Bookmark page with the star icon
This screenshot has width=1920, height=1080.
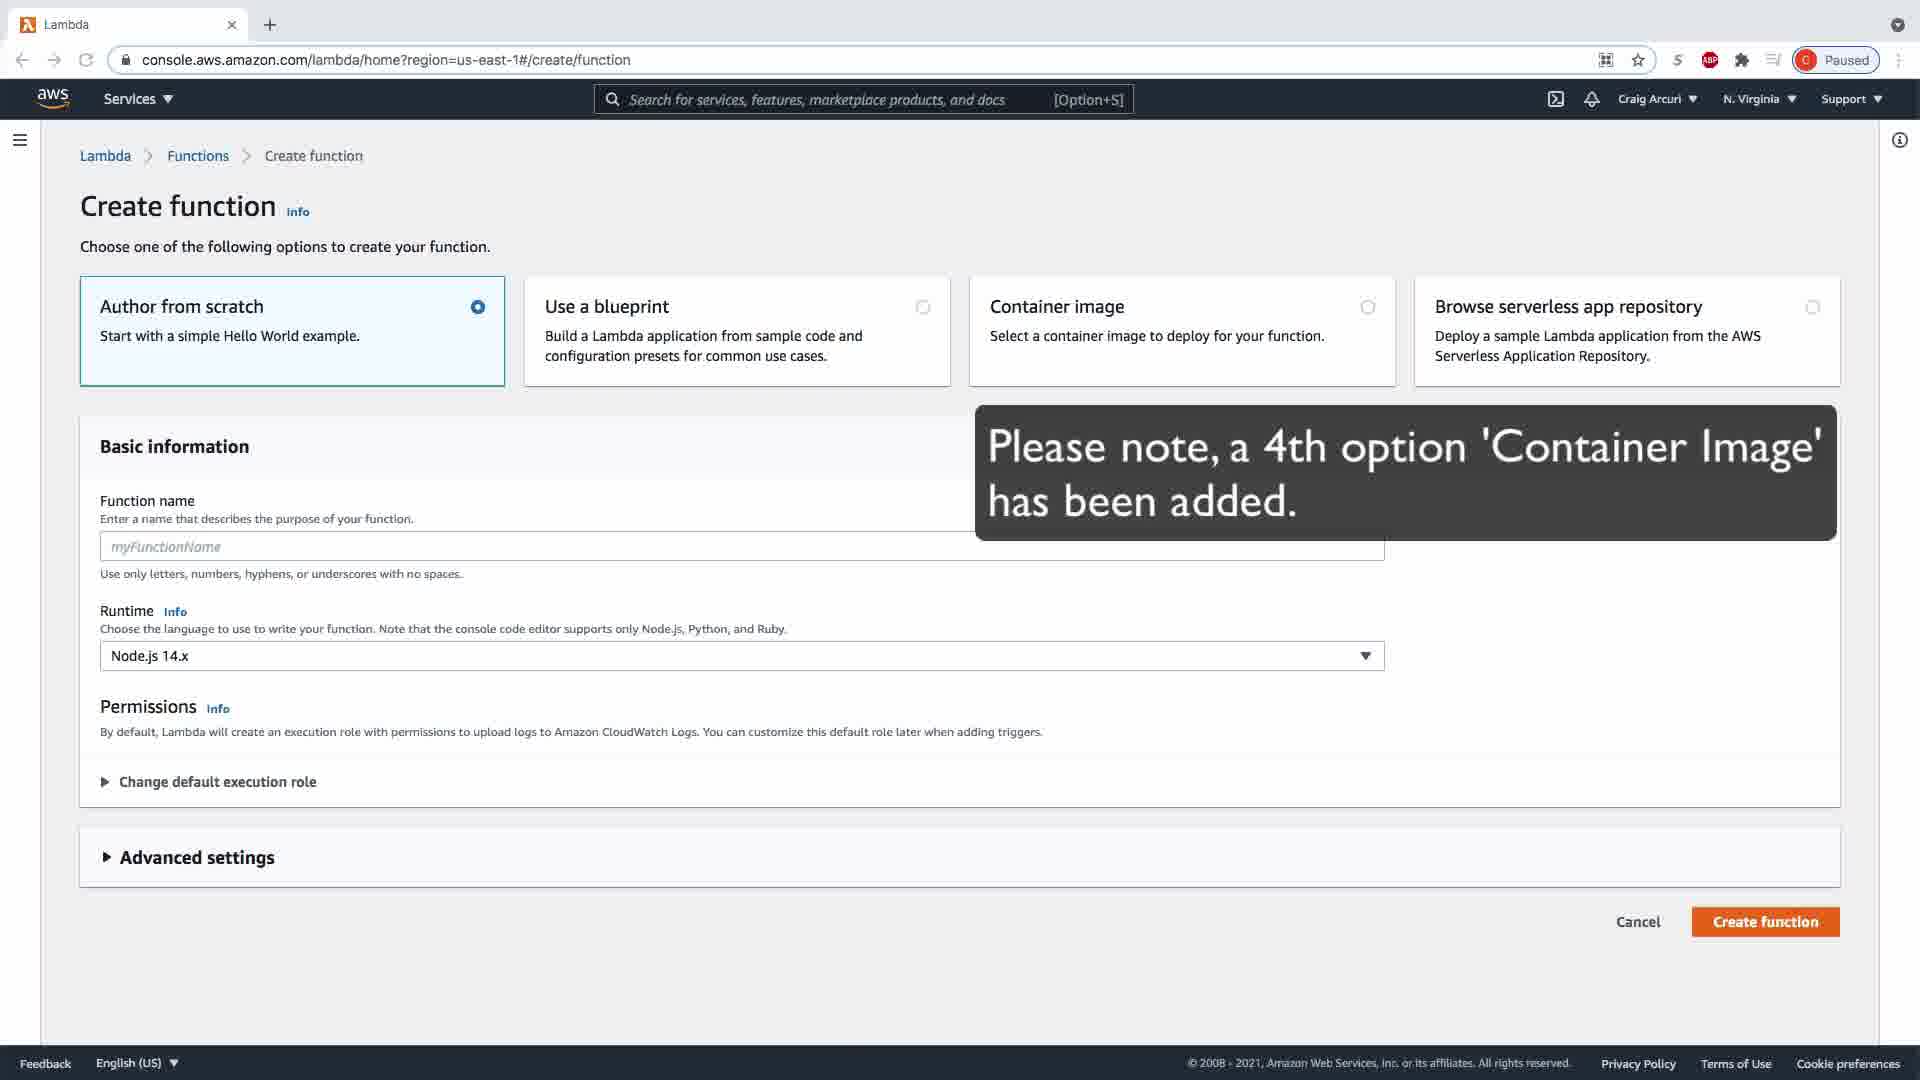click(1638, 60)
